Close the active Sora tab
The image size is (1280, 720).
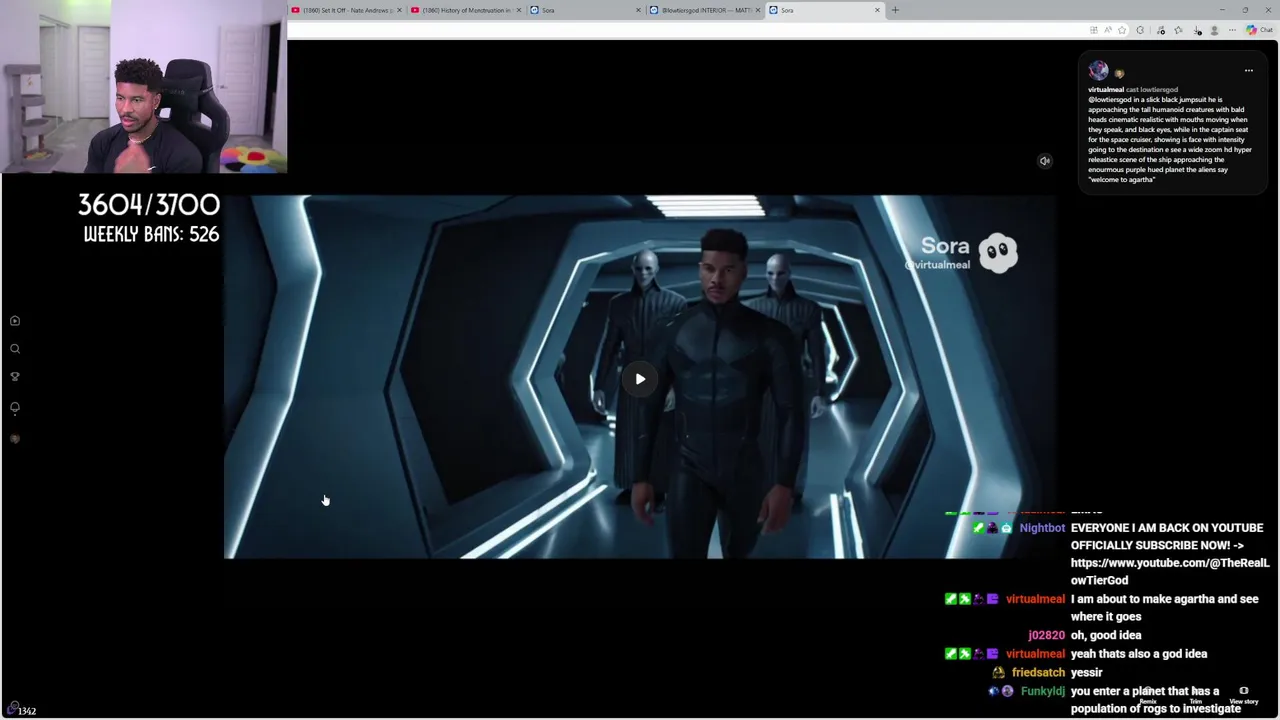point(877,10)
